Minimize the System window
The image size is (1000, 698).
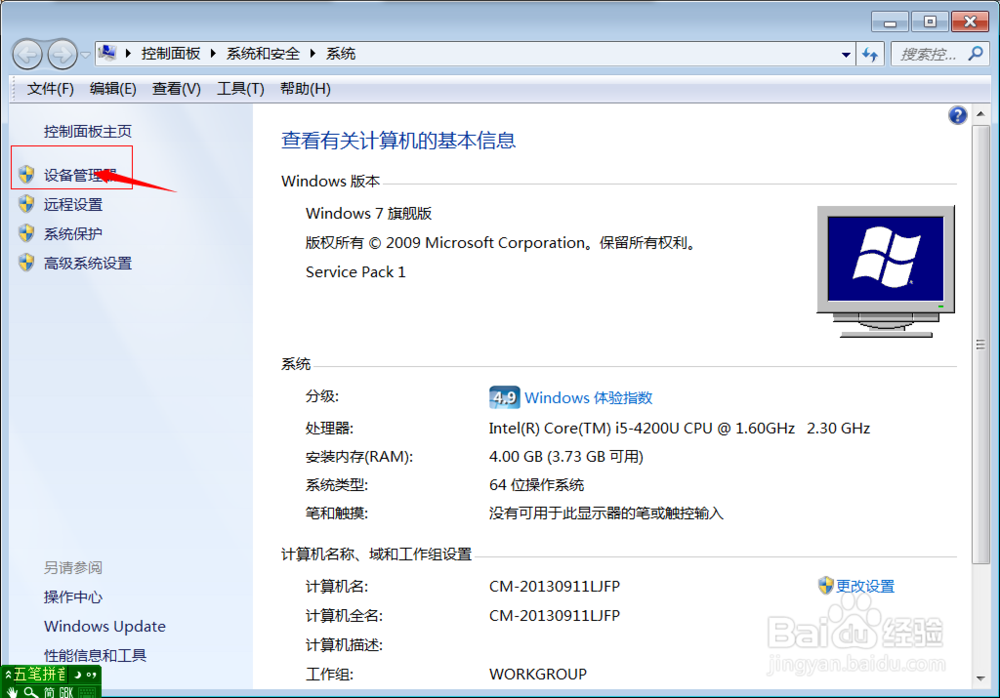point(890,22)
